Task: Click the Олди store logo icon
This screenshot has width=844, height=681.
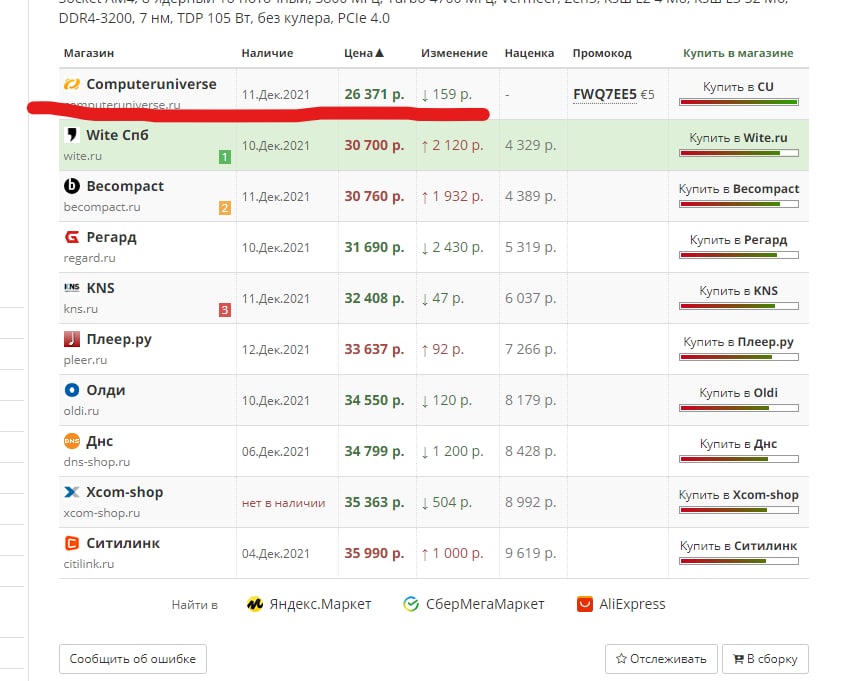Action: coord(72,390)
